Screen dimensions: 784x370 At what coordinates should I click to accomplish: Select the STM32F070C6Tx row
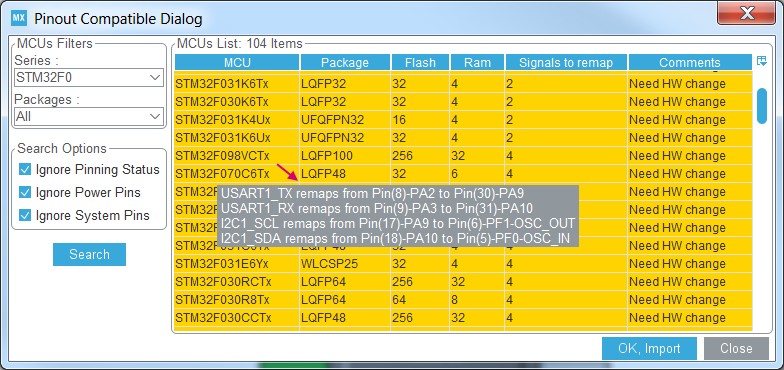(x=464, y=174)
